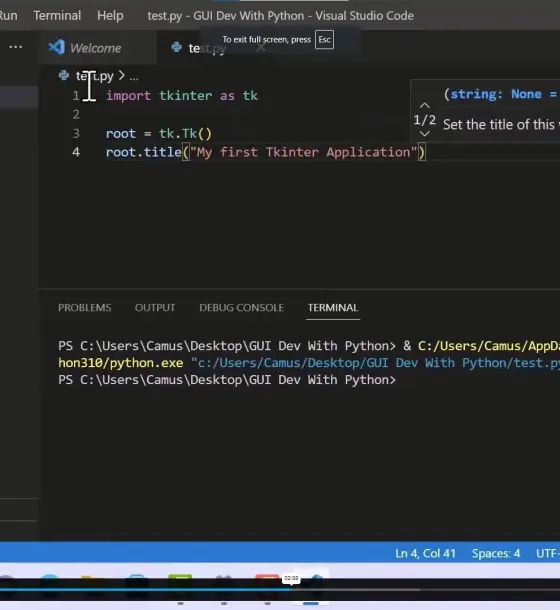Click the three-dot more actions icon

click(16, 47)
